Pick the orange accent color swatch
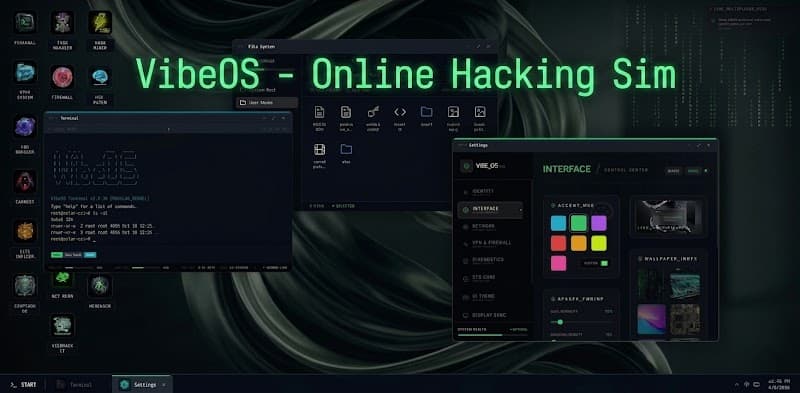The image size is (800, 393). pos(579,243)
